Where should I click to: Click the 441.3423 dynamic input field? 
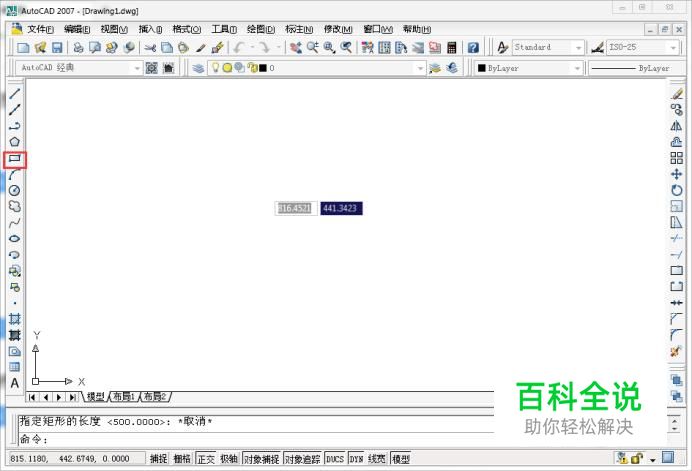coord(341,208)
